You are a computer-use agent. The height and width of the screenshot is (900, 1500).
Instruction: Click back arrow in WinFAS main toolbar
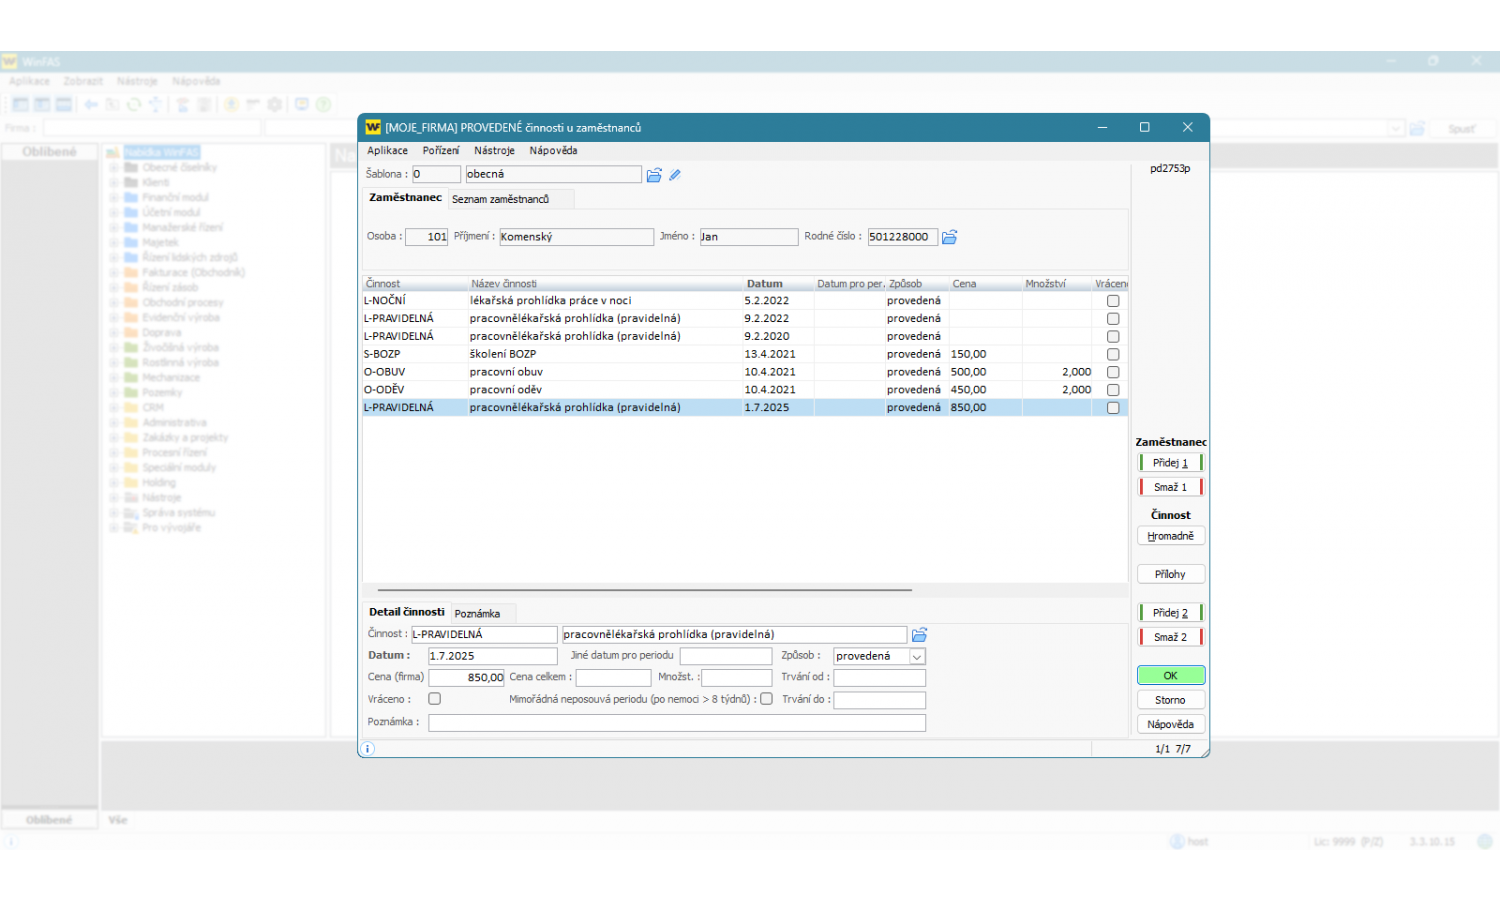tap(91, 104)
